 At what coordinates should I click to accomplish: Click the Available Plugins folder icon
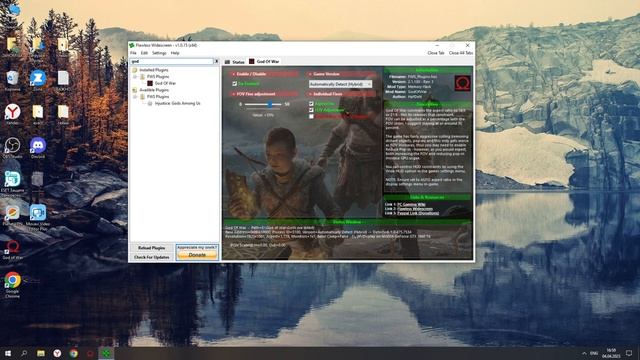[x=135, y=90]
